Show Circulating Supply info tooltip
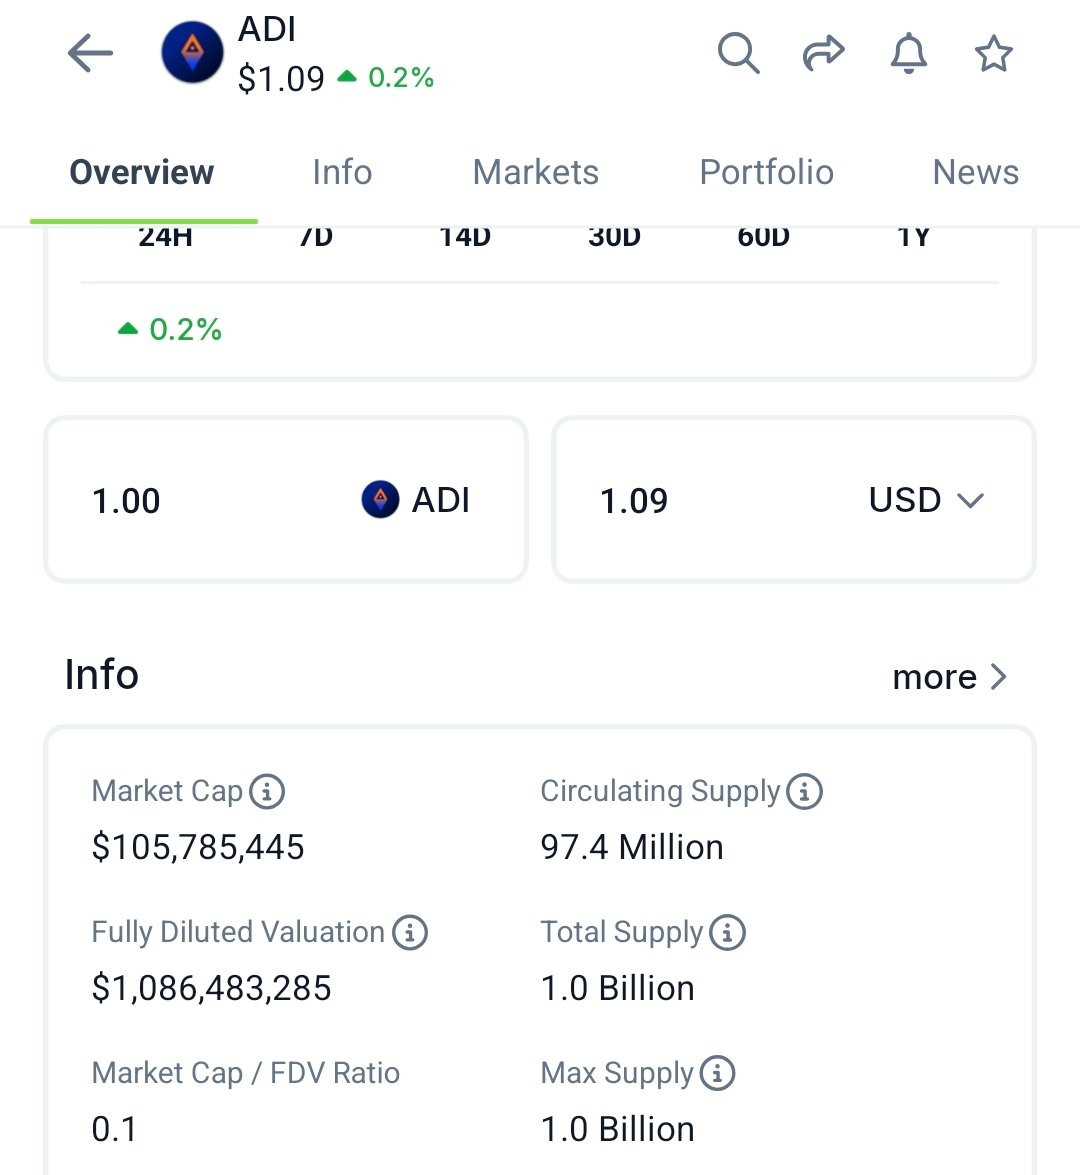 click(805, 791)
